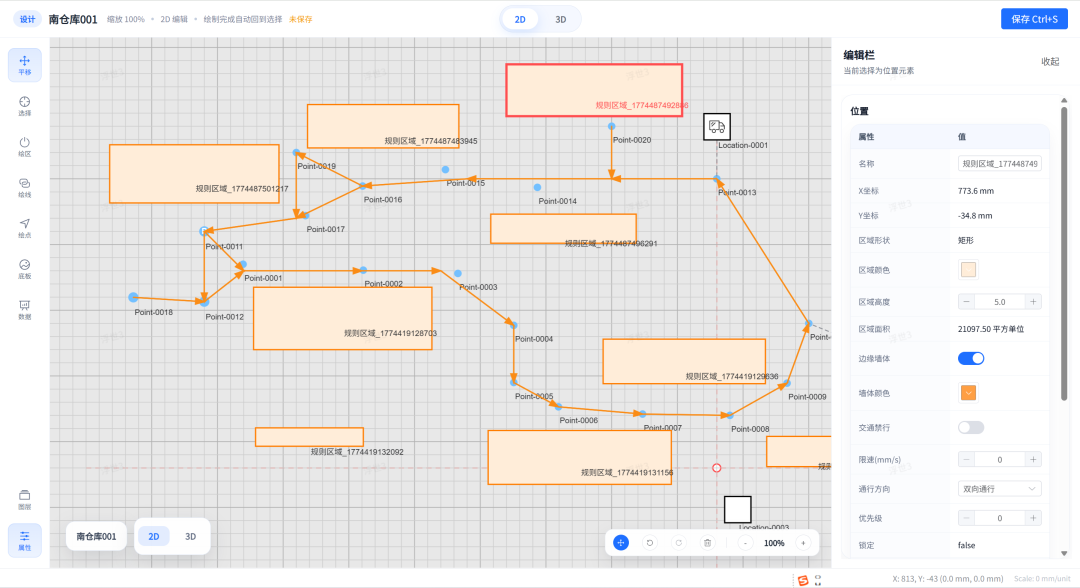The image size is (1080, 588).
Task: Select node Point-0020
Action: pos(611,126)
